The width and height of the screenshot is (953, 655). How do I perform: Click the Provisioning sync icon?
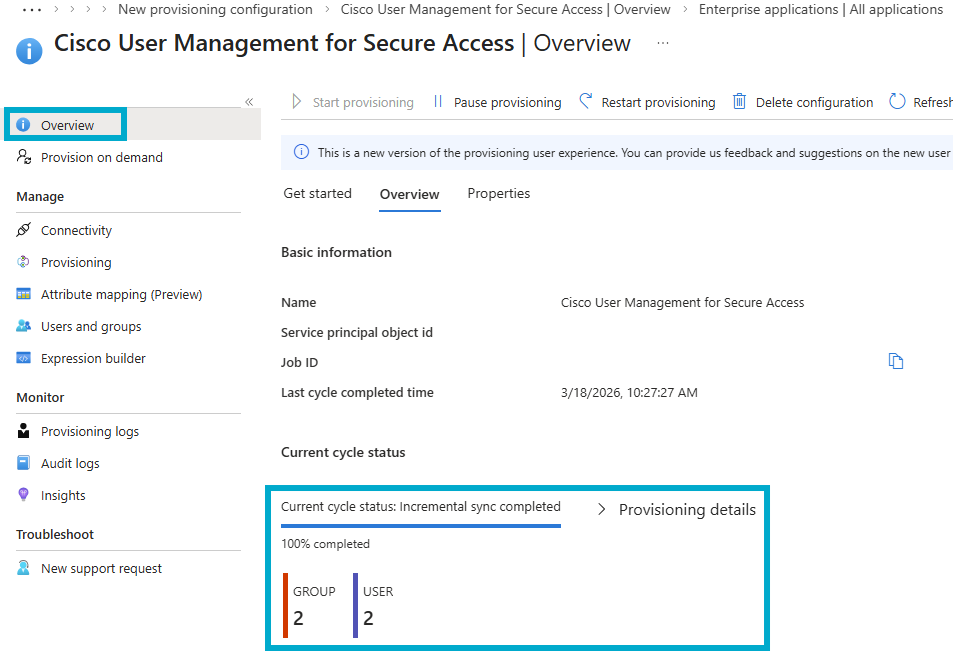pos(23,262)
